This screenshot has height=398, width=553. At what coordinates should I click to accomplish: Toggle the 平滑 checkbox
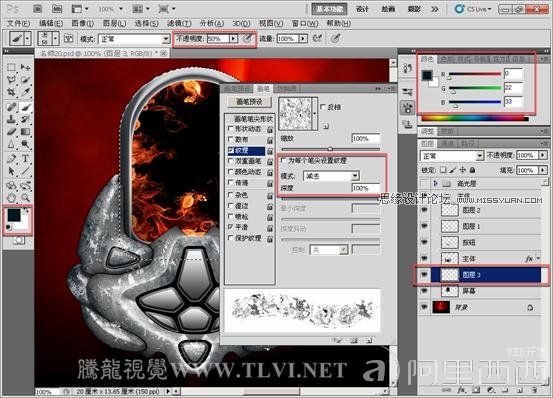[x=231, y=227]
